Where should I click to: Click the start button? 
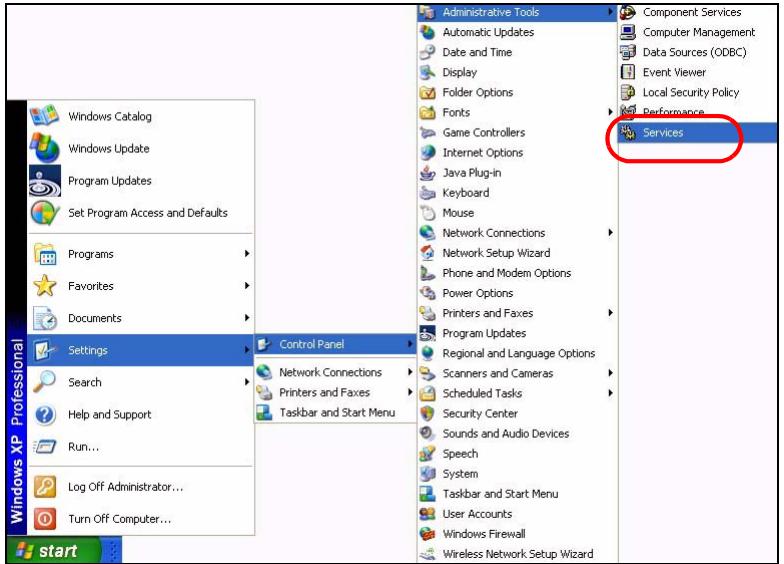click(54, 550)
